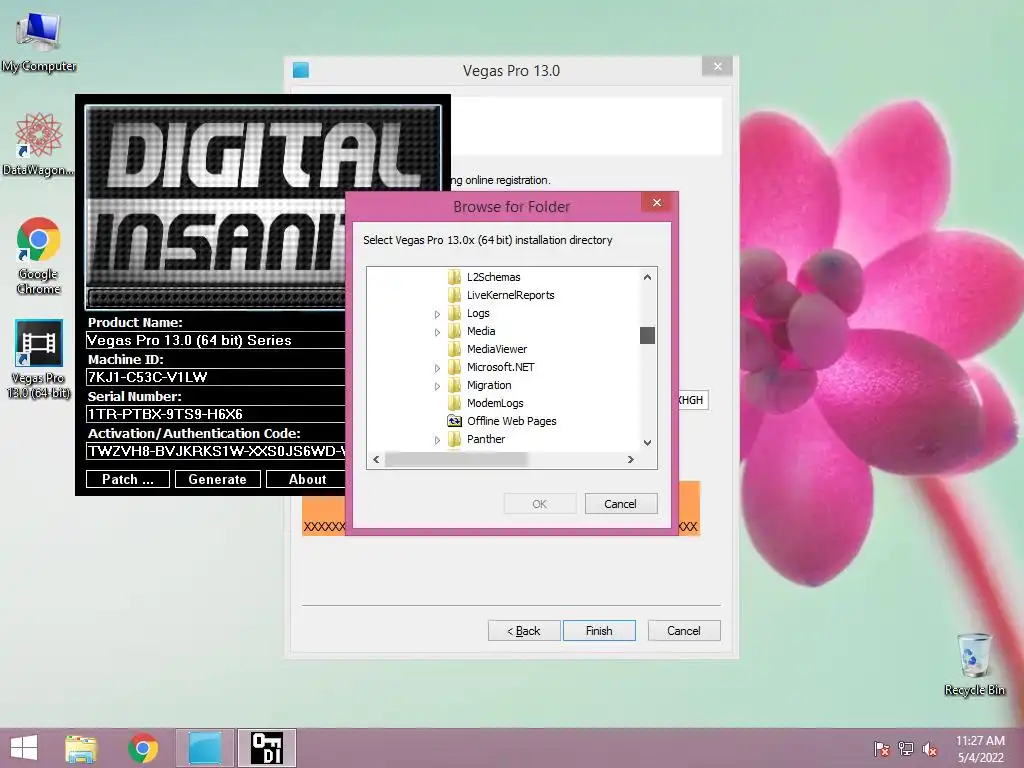This screenshot has width=1024, height=768.
Task: Select the L2Schemas folder icon
Action: click(x=455, y=277)
